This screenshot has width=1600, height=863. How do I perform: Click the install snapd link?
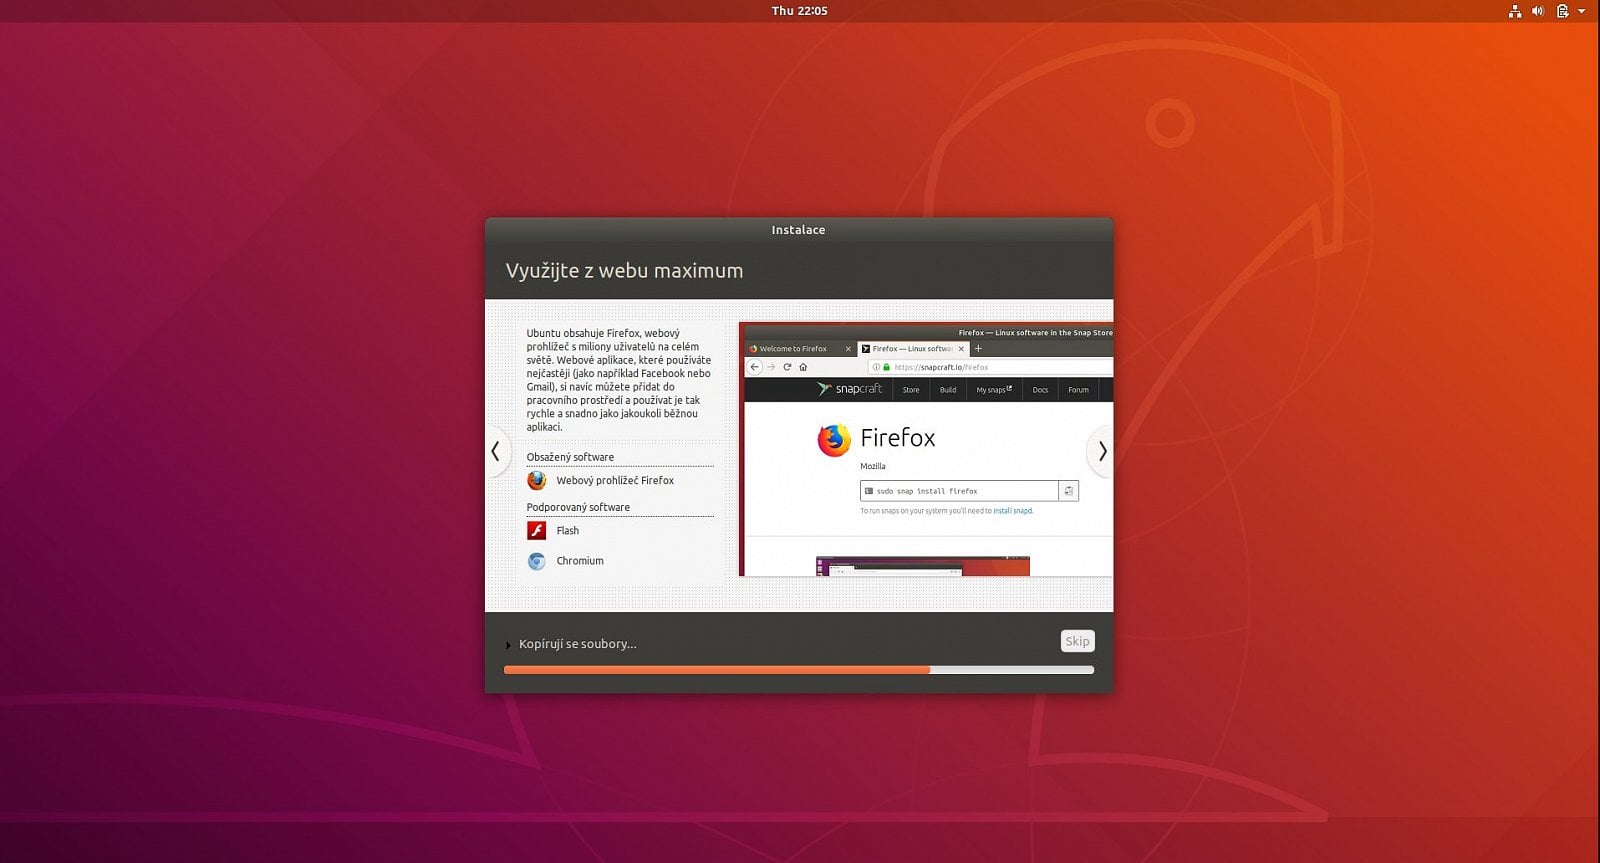[1012, 511]
